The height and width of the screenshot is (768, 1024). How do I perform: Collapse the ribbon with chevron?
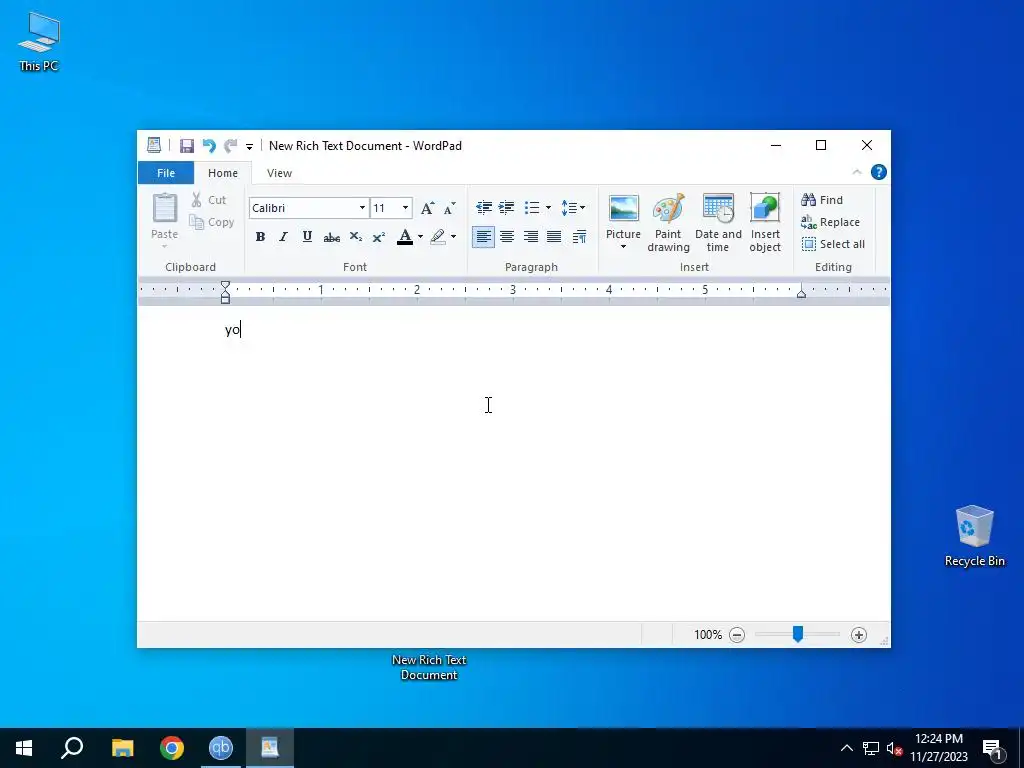pos(857,172)
